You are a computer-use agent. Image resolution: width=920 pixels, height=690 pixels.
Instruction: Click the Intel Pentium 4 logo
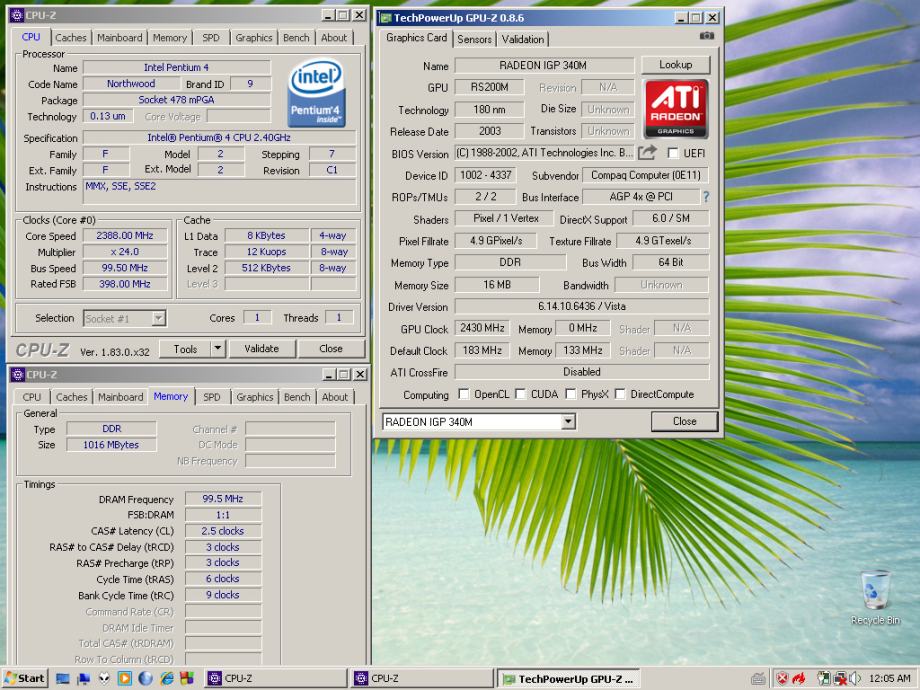coord(316,92)
